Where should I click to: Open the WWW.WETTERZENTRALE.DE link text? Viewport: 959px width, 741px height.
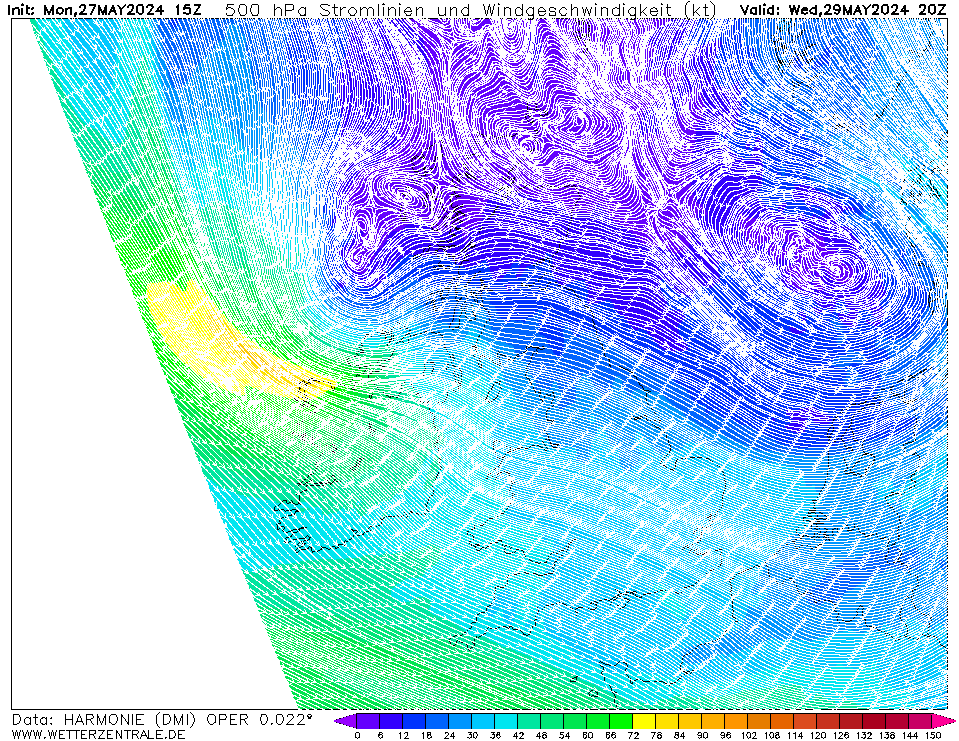tap(98, 734)
